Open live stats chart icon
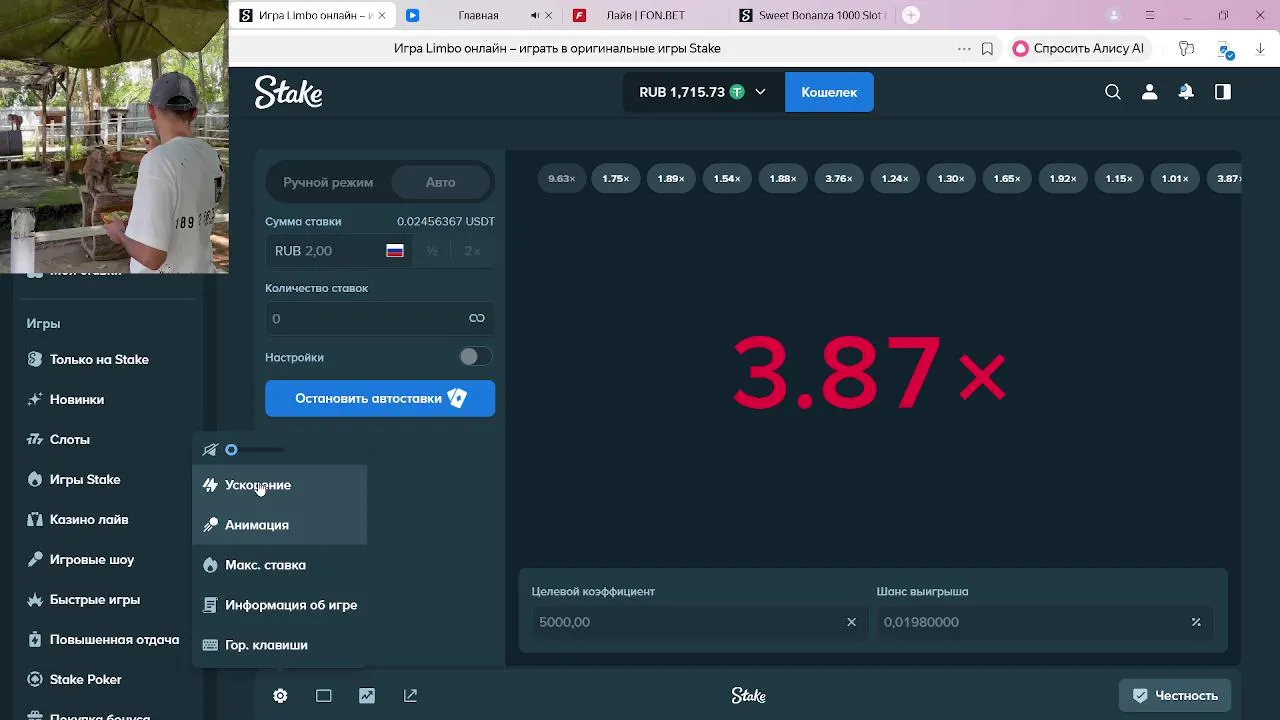The height and width of the screenshot is (720, 1280). [367, 696]
